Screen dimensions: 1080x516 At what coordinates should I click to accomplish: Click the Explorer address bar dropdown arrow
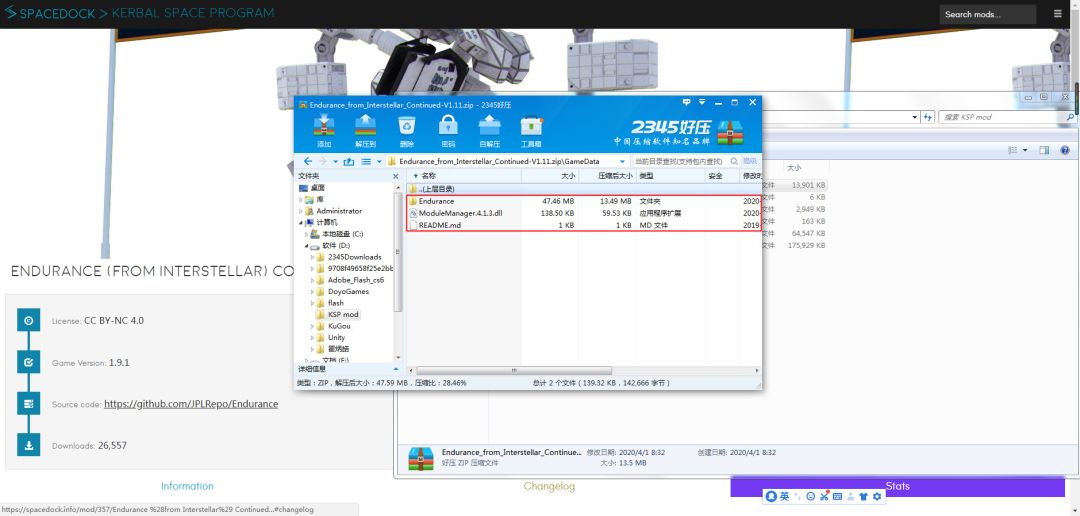click(915, 117)
